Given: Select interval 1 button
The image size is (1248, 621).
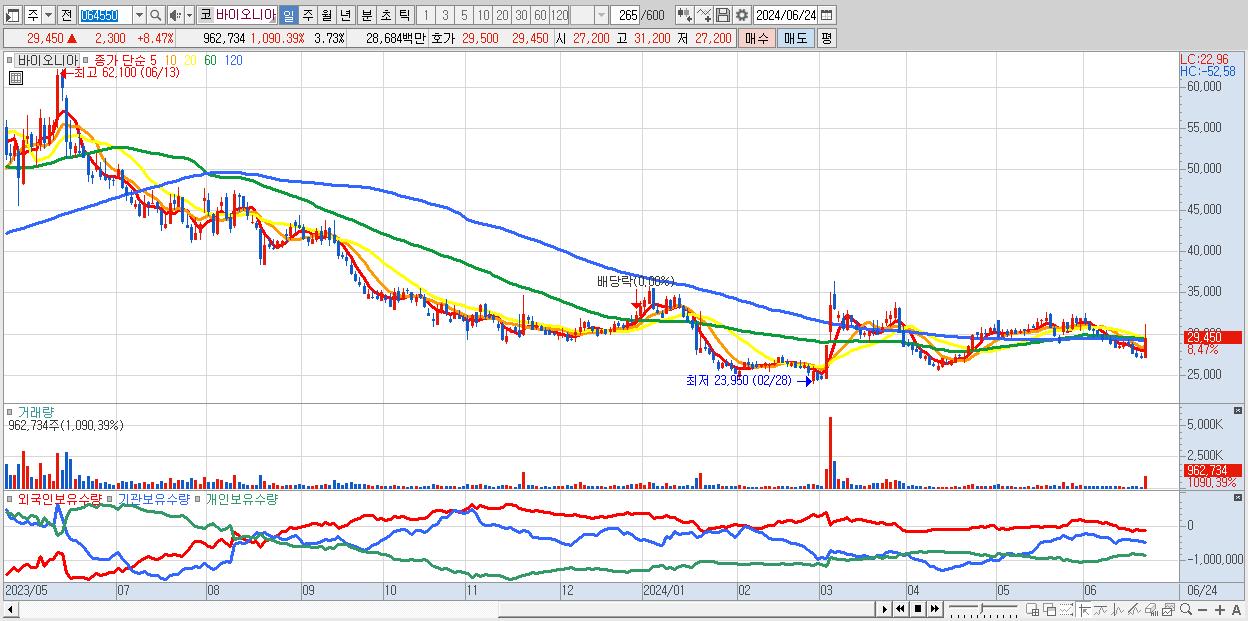Looking at the screenshot, I should 426,16.
